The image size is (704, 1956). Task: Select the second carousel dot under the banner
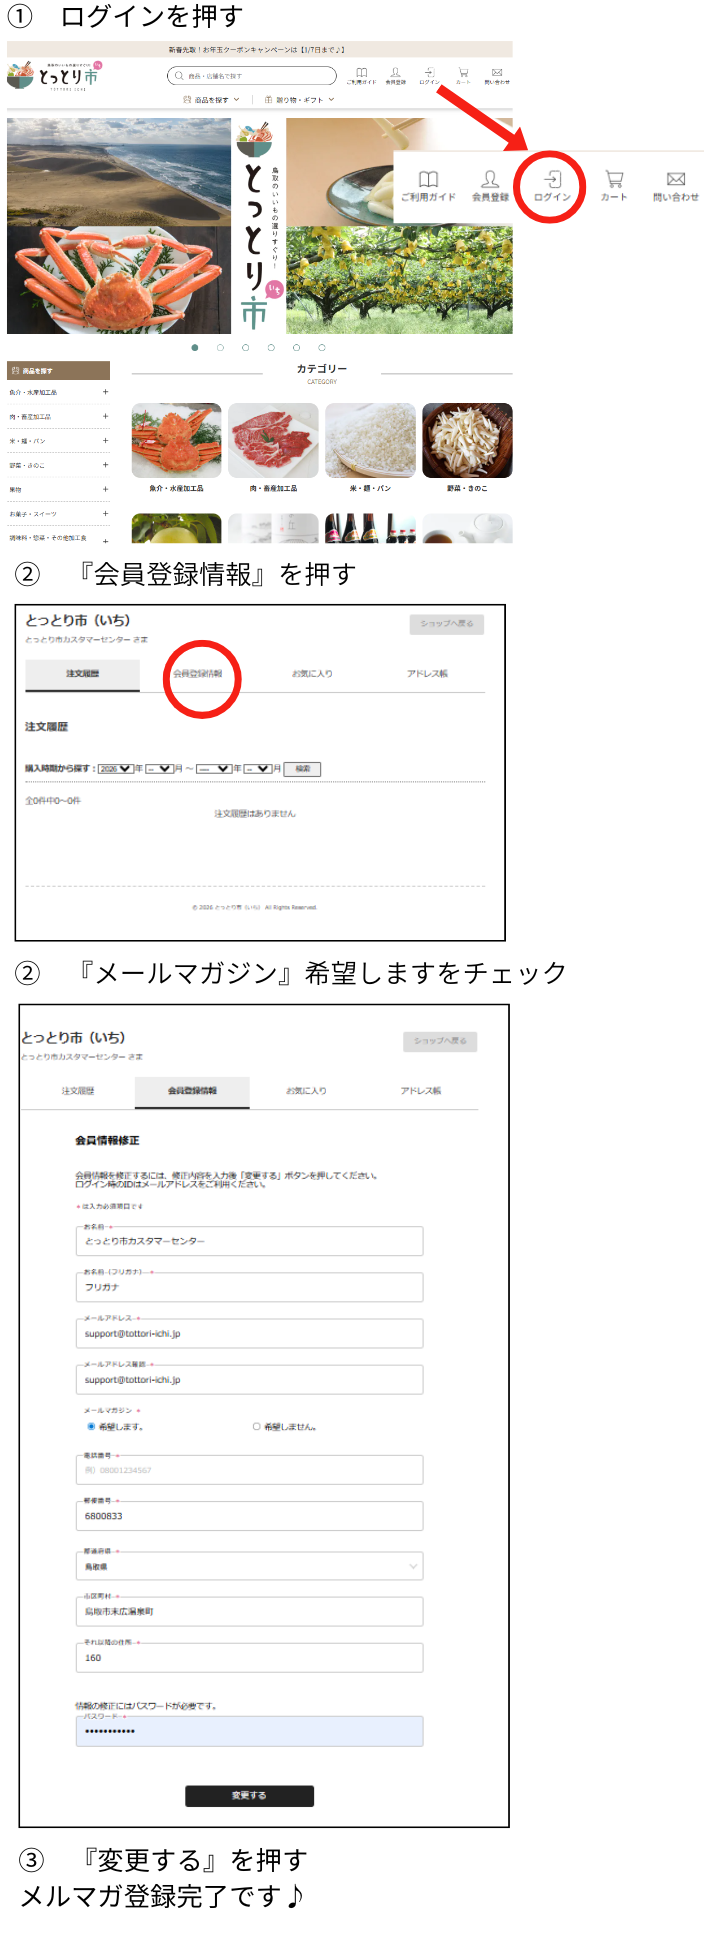[220, 348]
